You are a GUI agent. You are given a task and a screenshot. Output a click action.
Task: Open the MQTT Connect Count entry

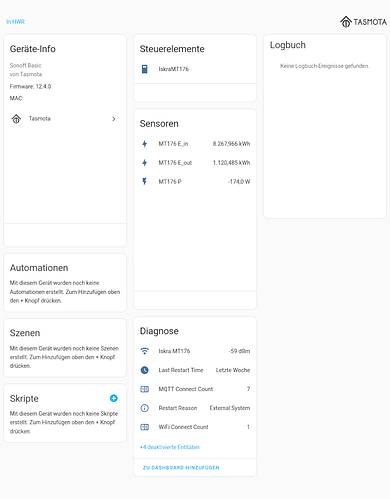195,389
